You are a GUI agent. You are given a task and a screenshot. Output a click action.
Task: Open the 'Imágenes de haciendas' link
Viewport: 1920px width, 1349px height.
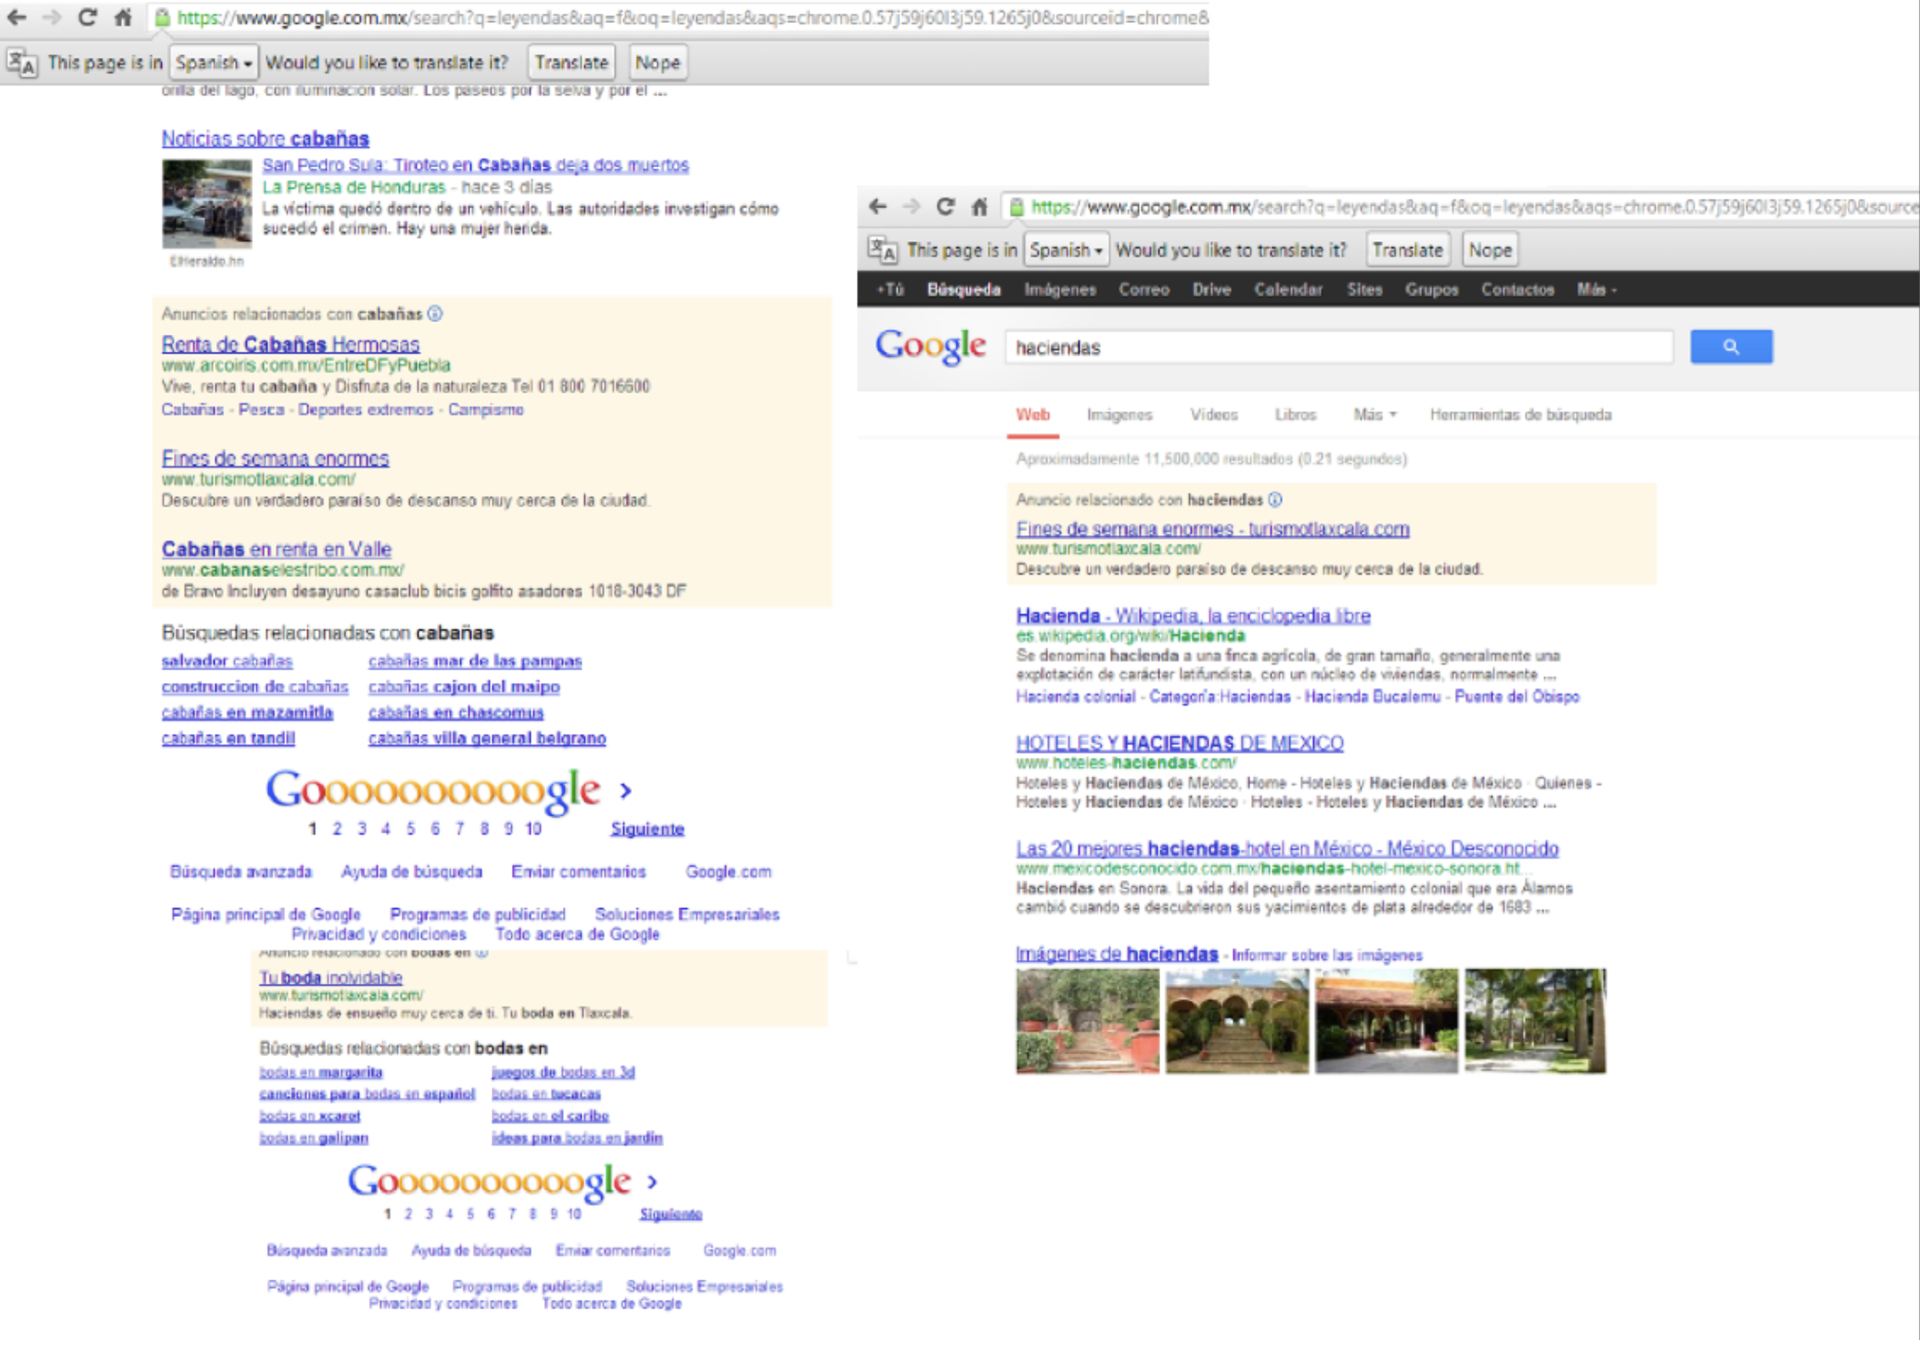[1116, 954]
